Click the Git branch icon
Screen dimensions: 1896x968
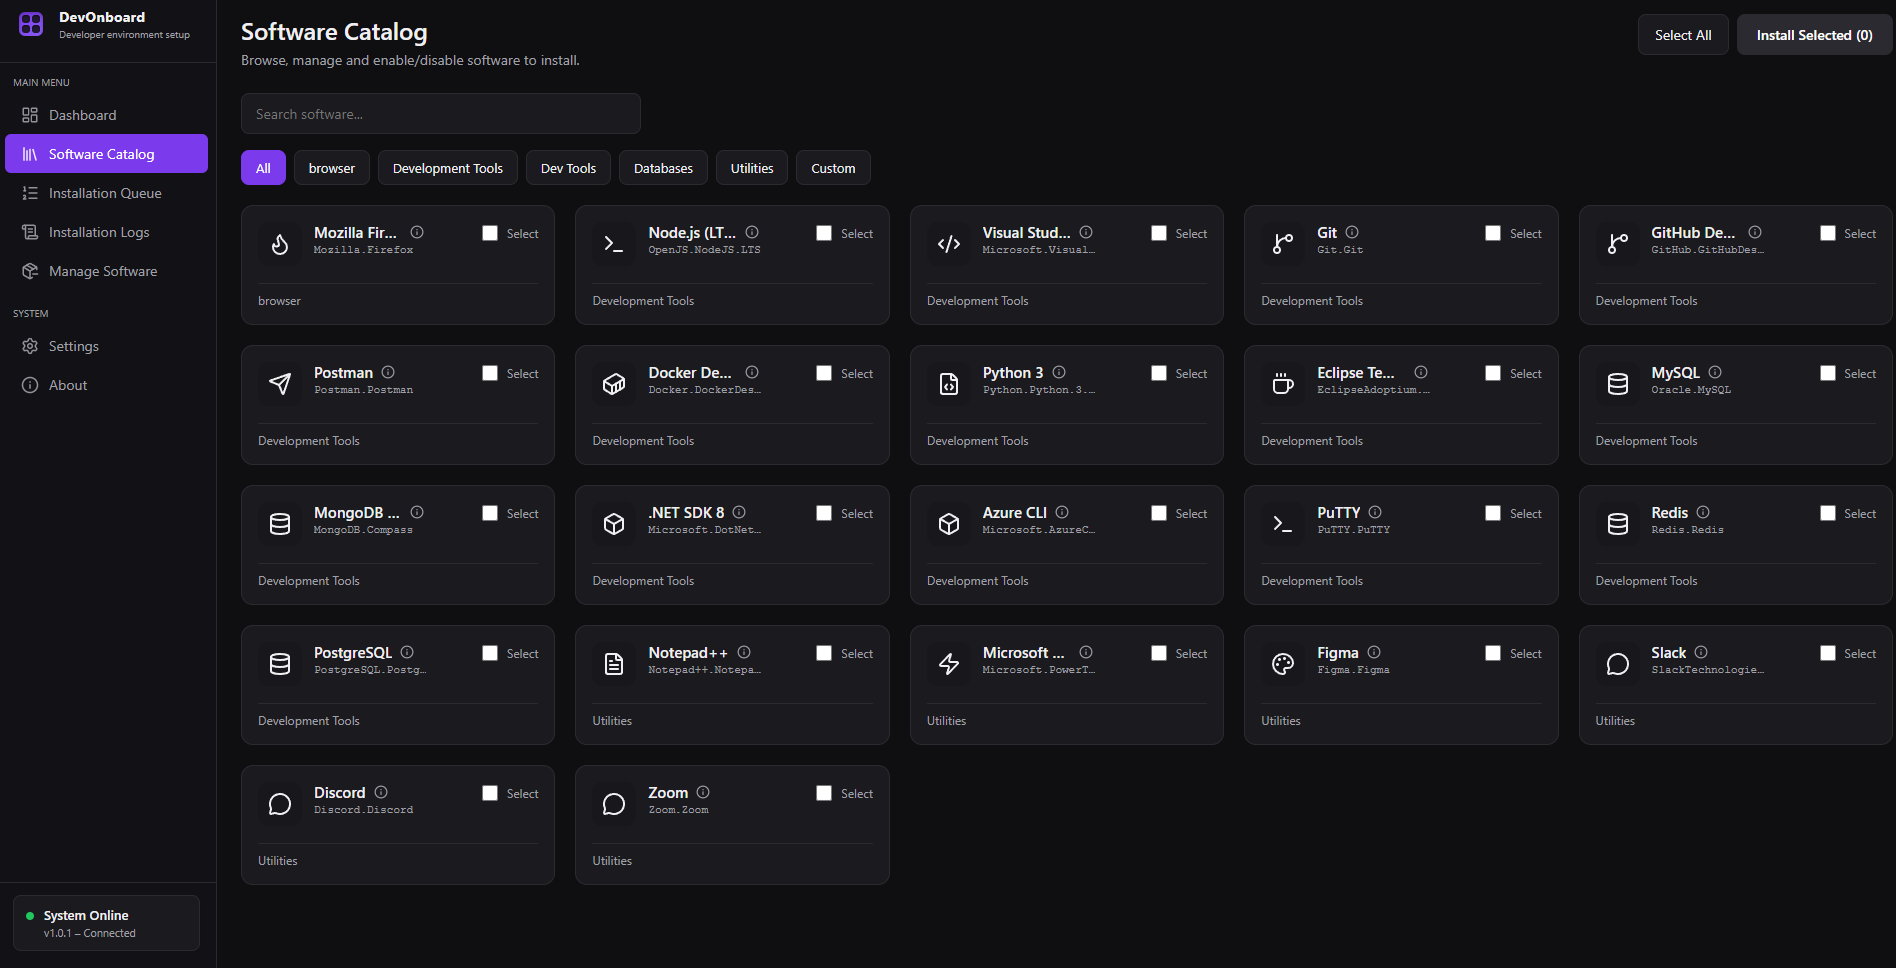1283,243
